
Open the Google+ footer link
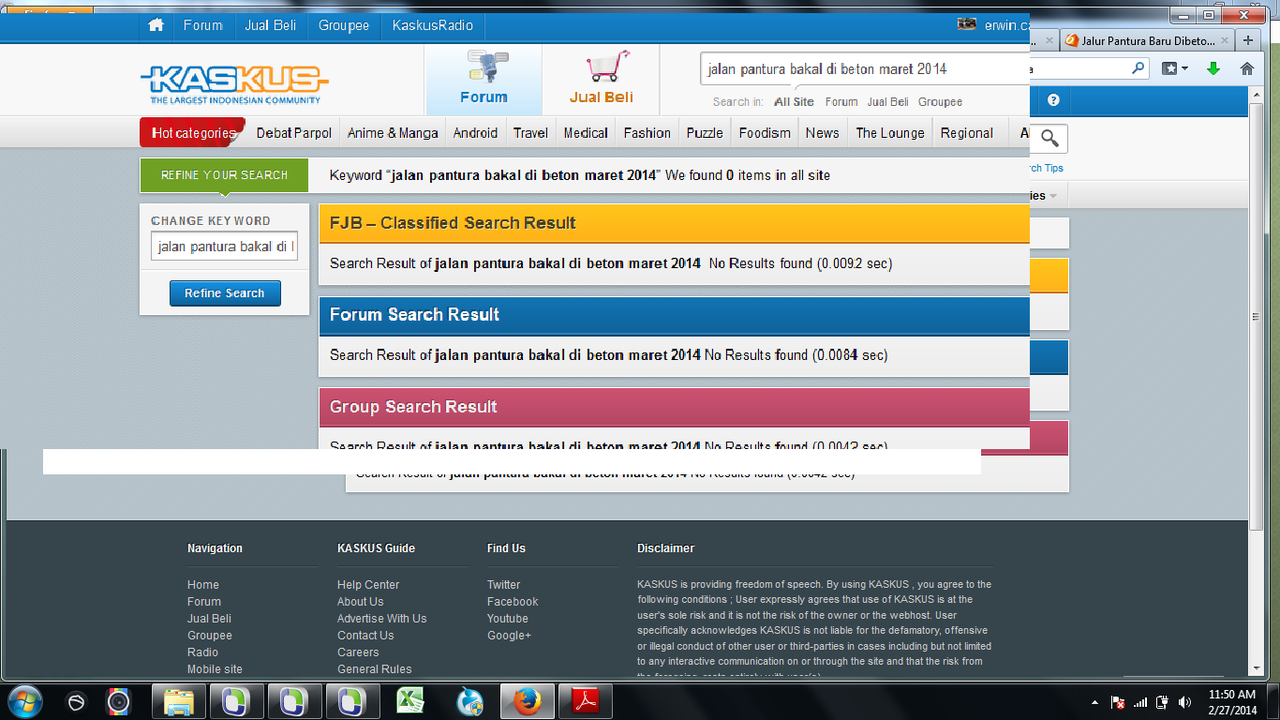pos(510,636)
